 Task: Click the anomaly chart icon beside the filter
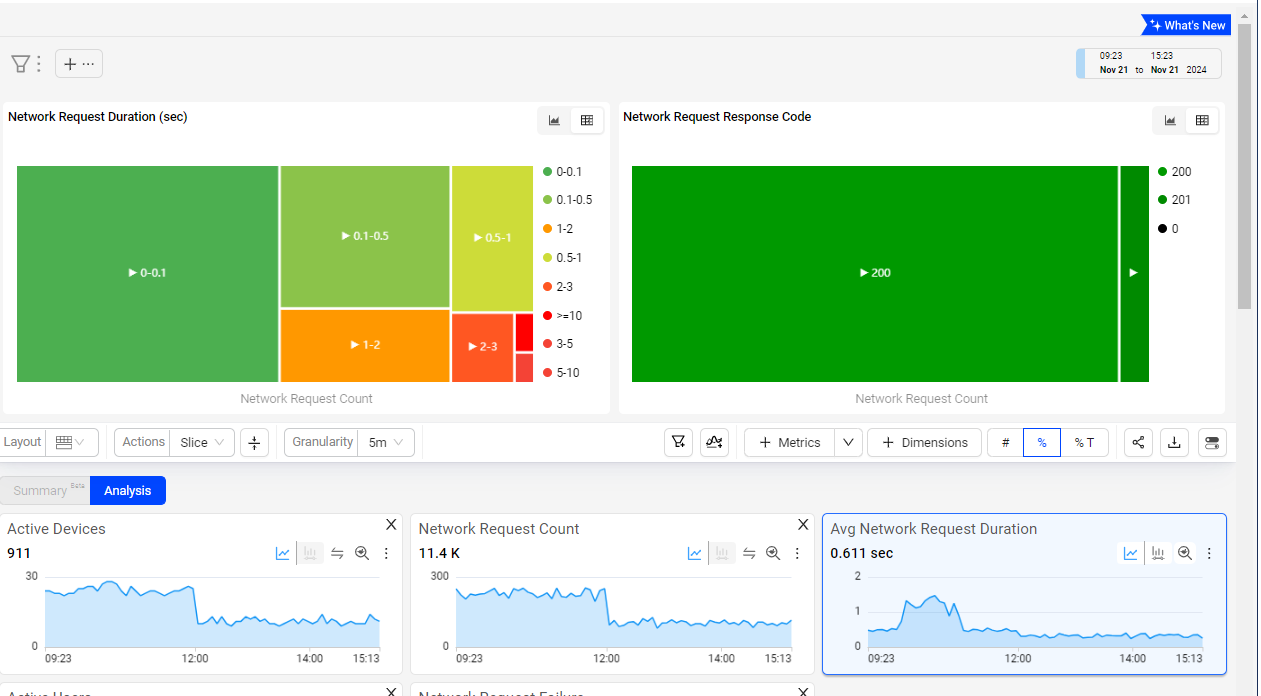[714, 442]
